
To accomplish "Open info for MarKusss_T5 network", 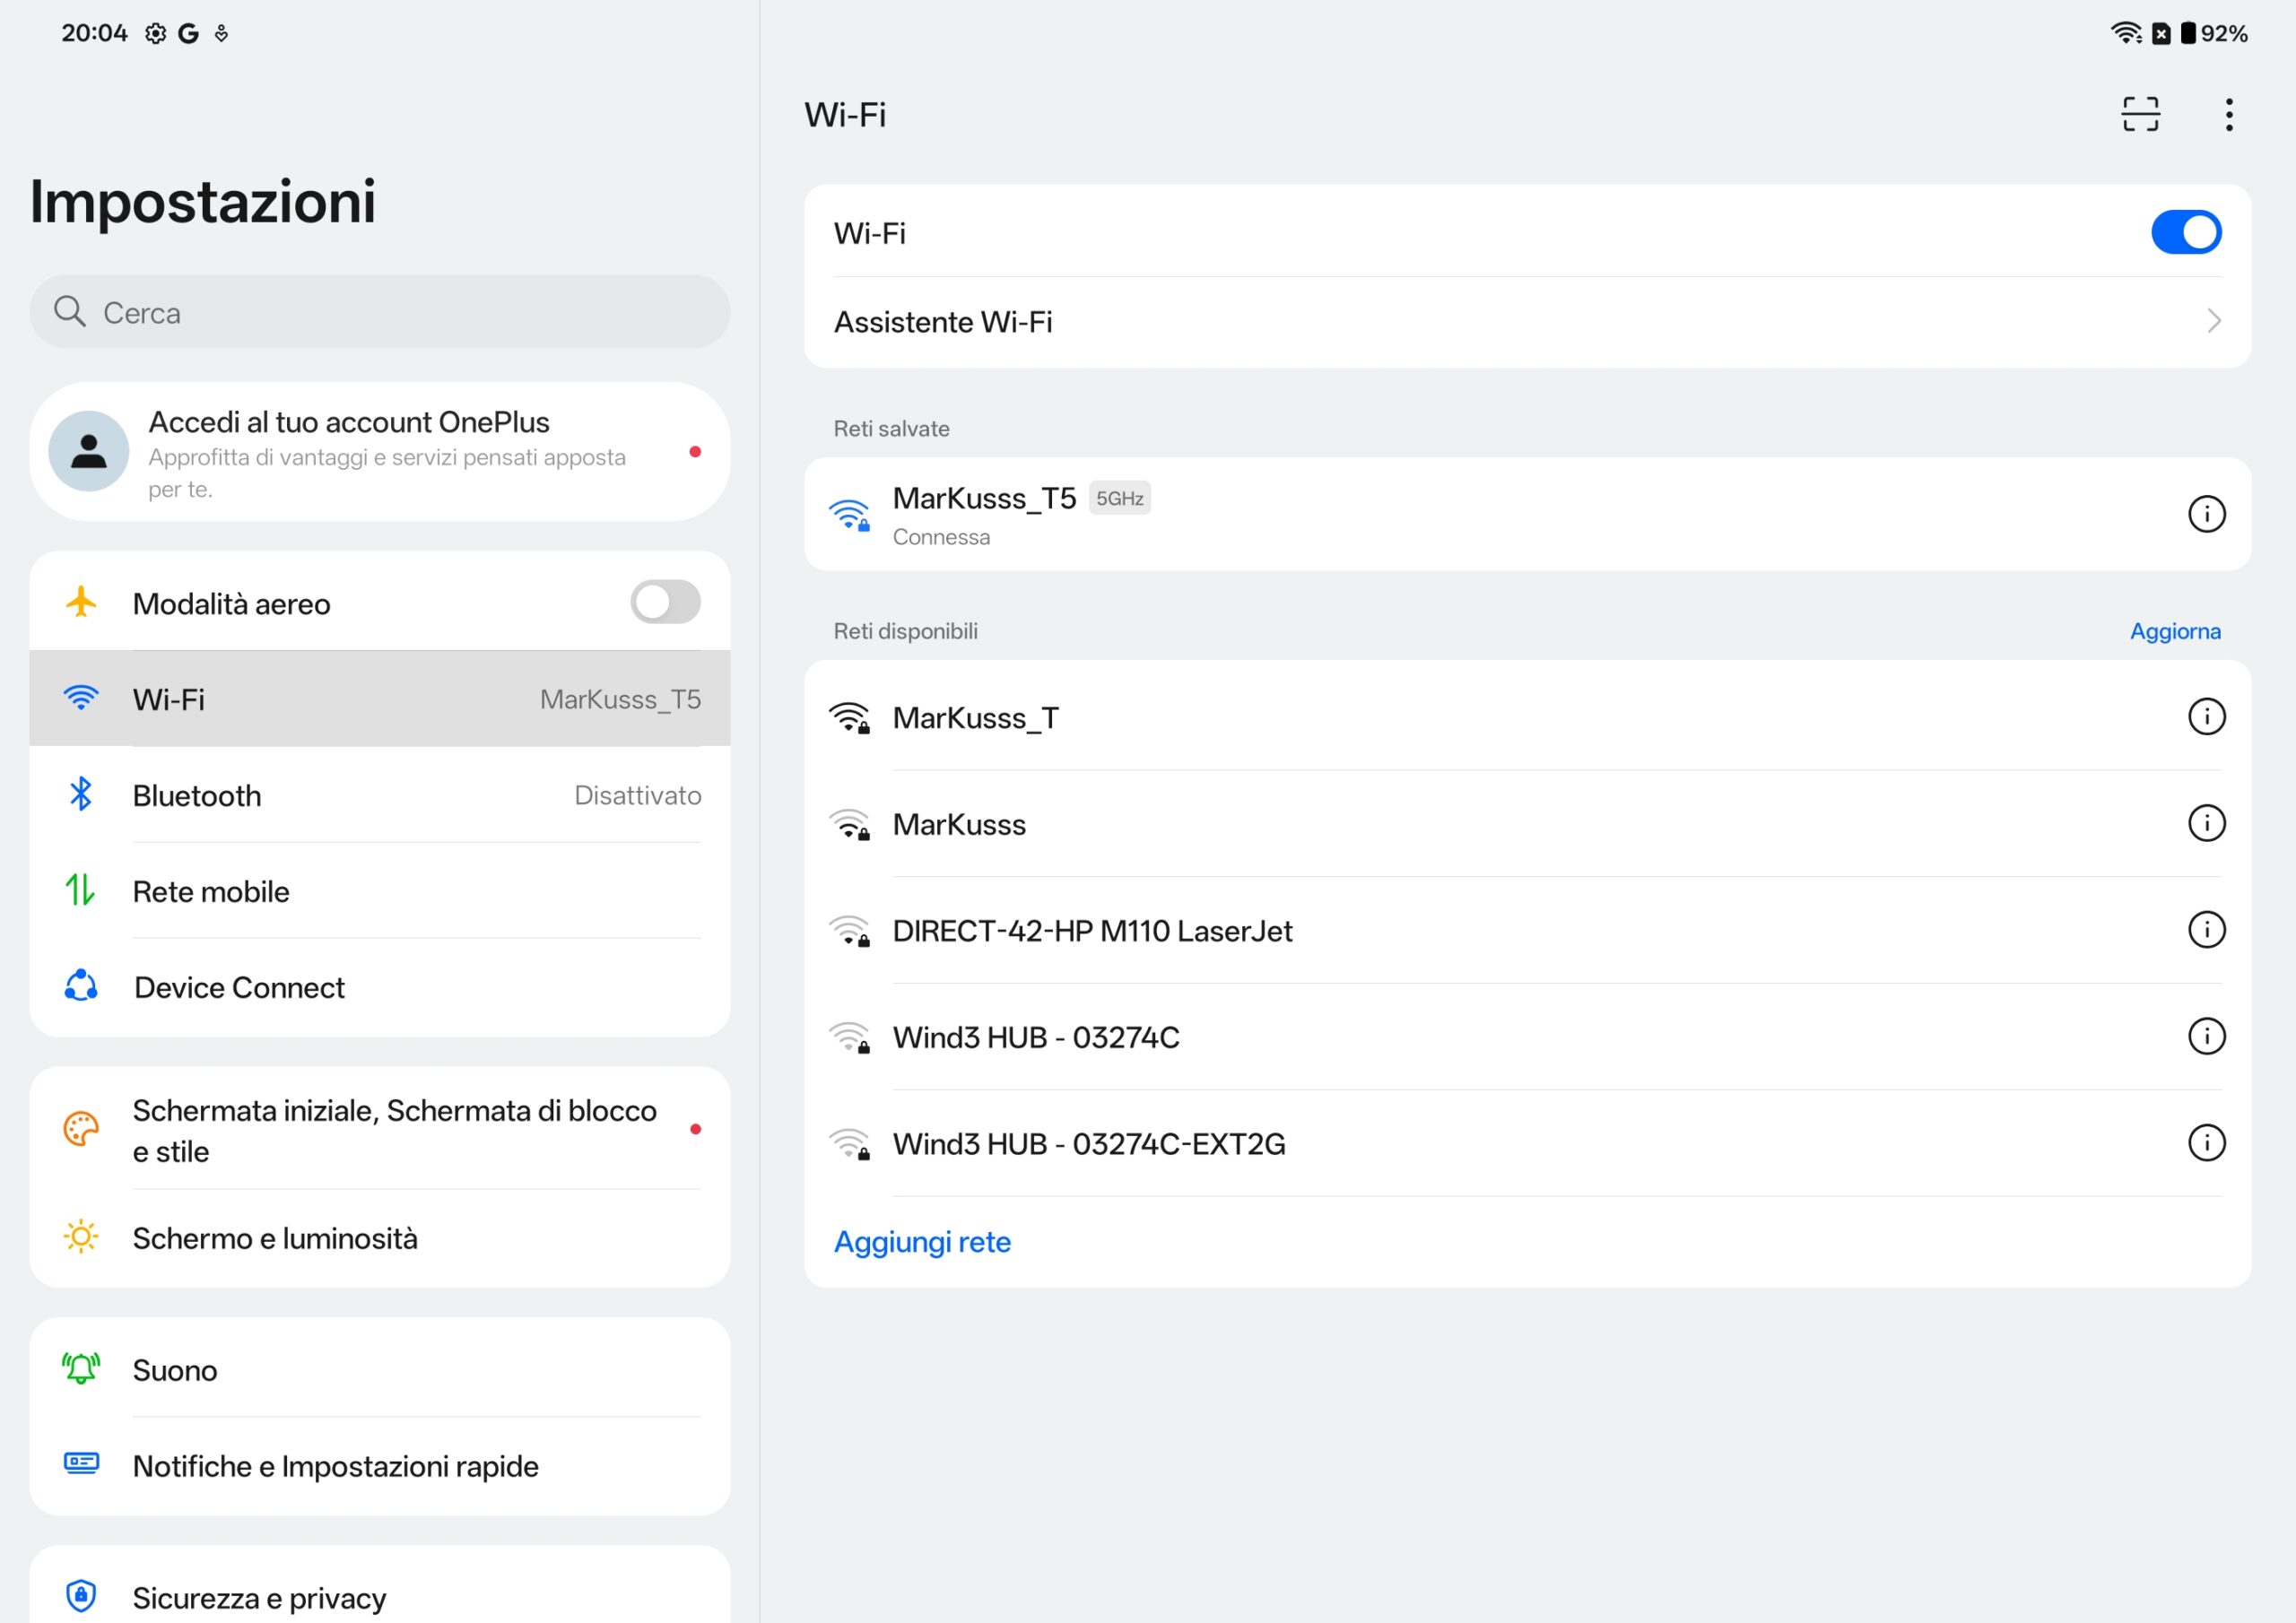I will click(2206, 514).
